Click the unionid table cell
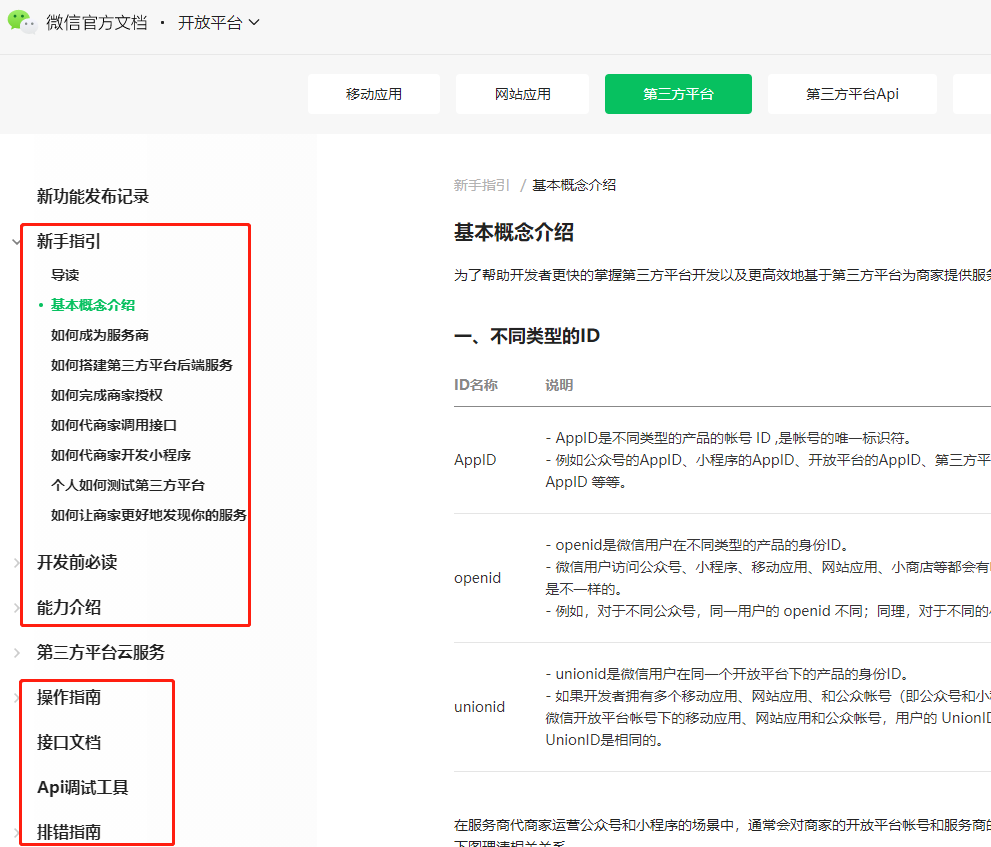The width and height of the screenshot is (991, 847). pyautogui.click(x=479, y=707)
